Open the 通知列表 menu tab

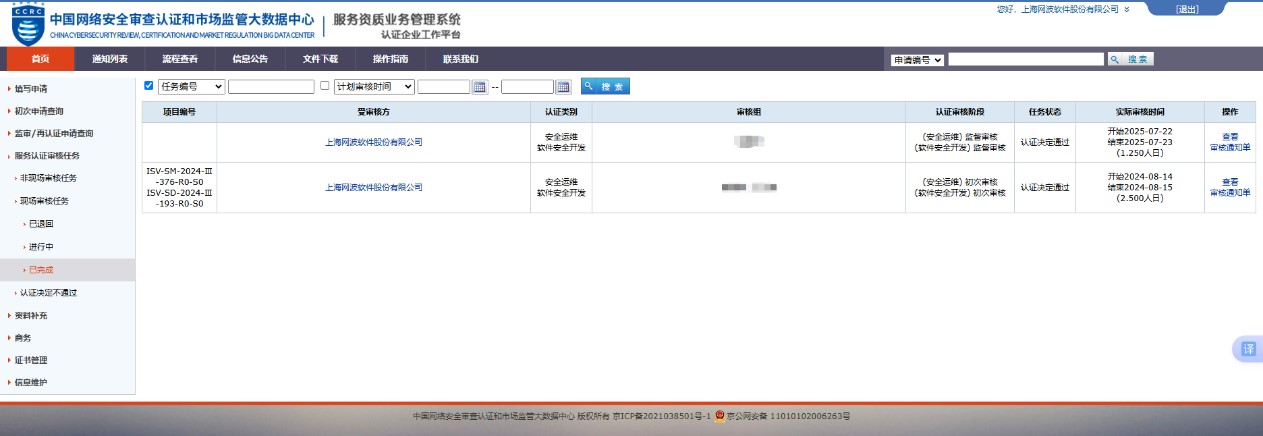110,59
